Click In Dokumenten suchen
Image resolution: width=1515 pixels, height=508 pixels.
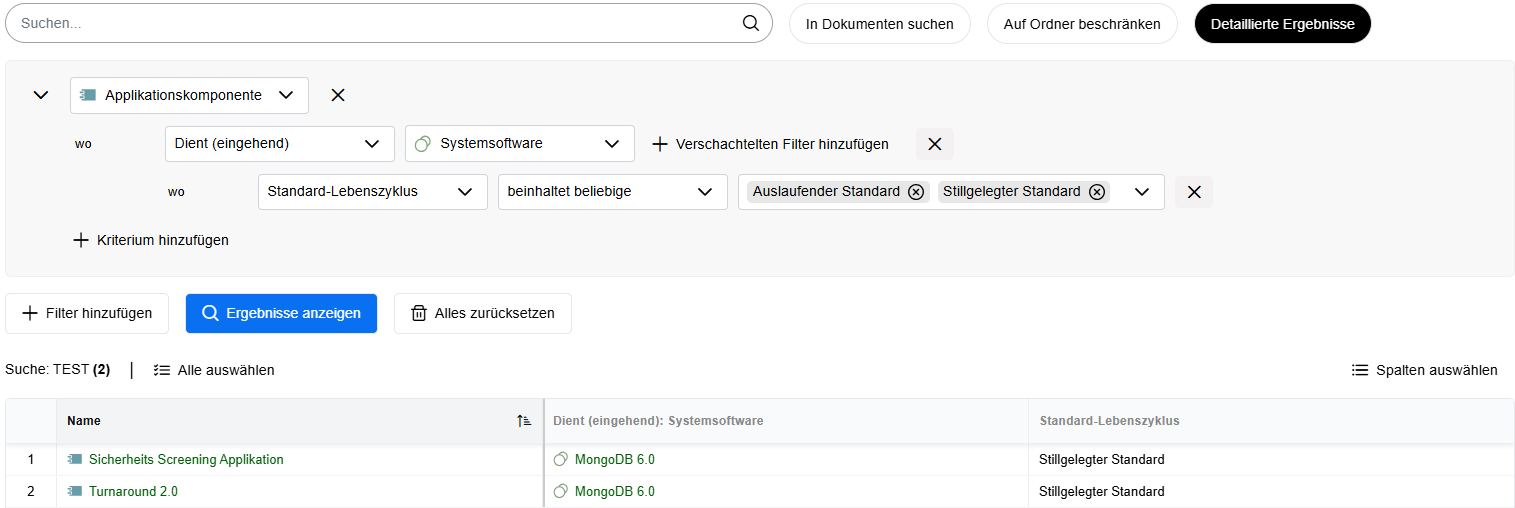point(880,24)
